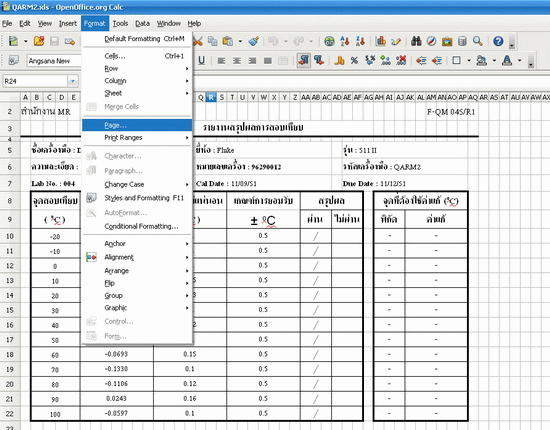This screenshot has width=550, height=430.
Task: Toggle the Show Draw Functions icon
Action: (x=396, y=41)
